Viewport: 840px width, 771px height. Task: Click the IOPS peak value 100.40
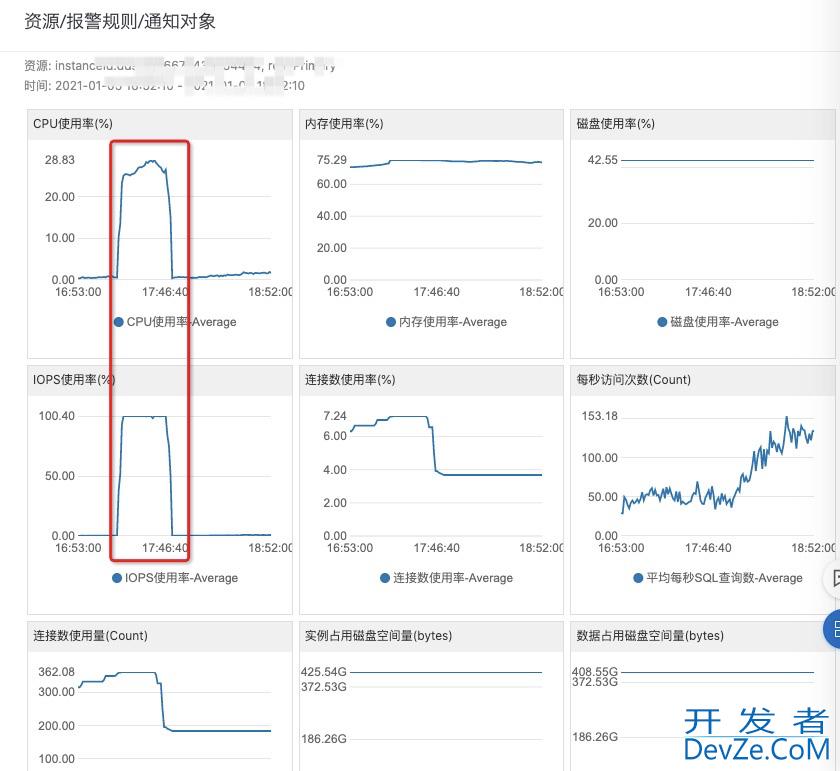pyautogui.click(x=57, y=416)
